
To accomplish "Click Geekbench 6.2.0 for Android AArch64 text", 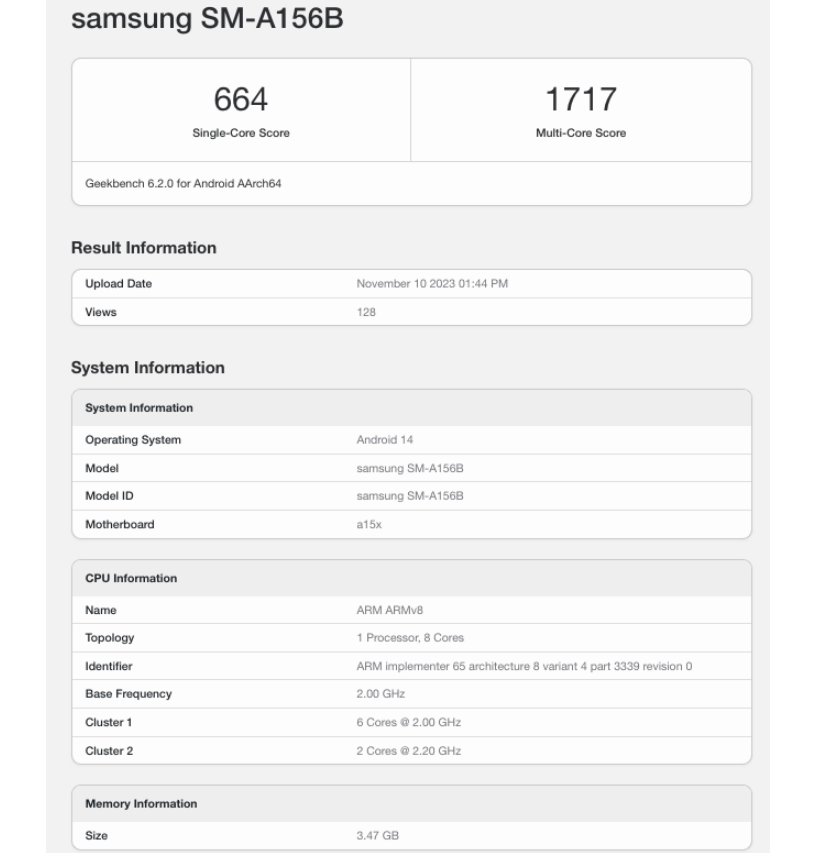I will pos(182,184).
